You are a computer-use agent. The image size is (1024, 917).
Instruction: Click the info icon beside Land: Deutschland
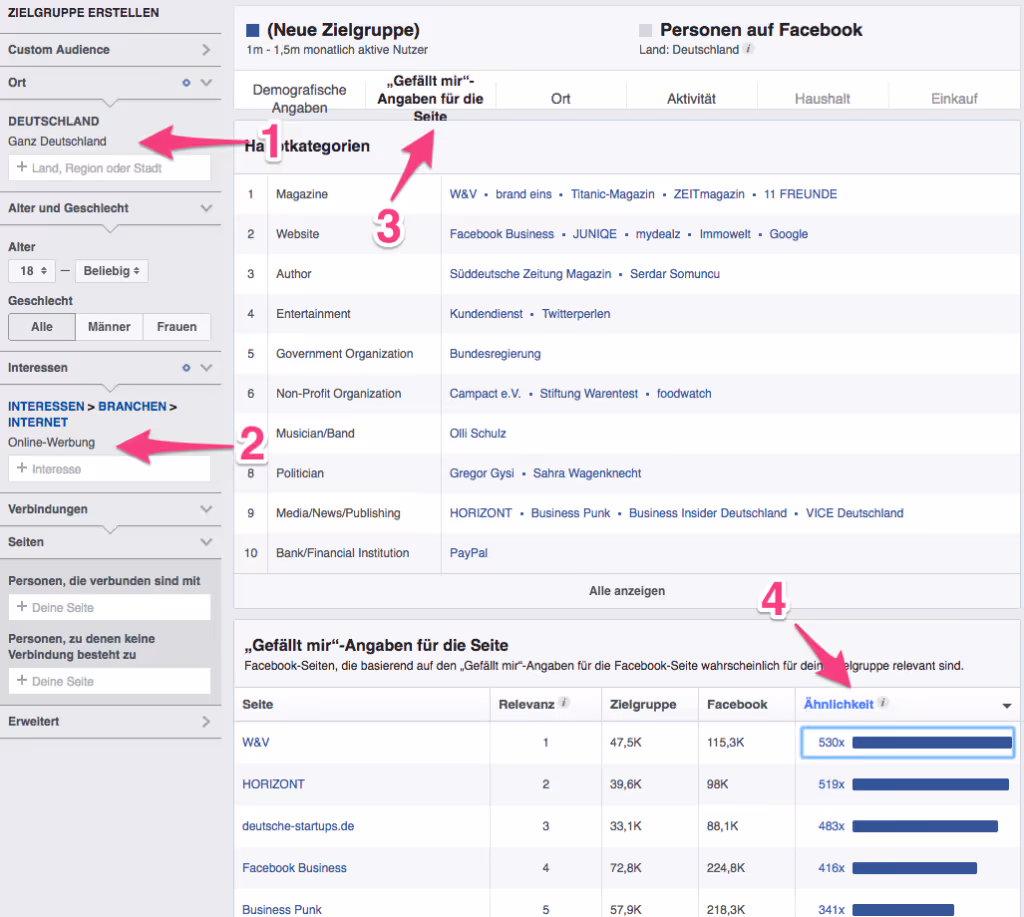click(748, 49)
